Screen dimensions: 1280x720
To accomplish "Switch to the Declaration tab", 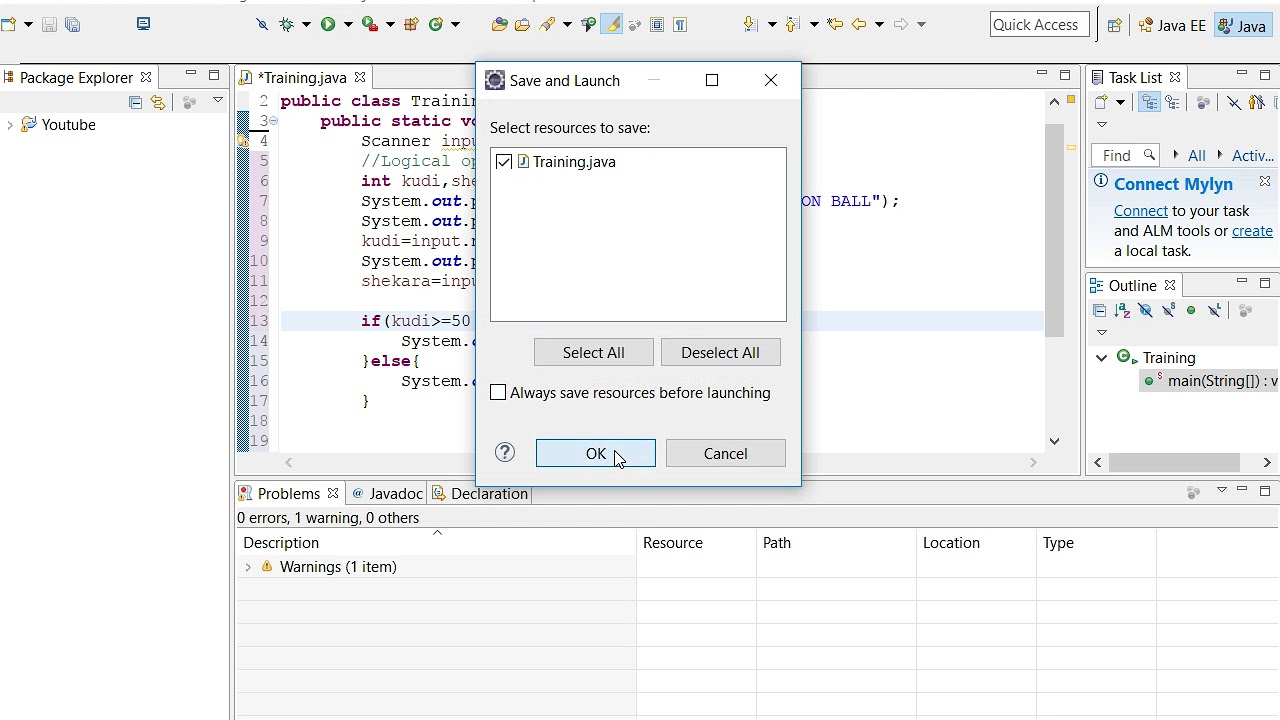I will 480,494.
